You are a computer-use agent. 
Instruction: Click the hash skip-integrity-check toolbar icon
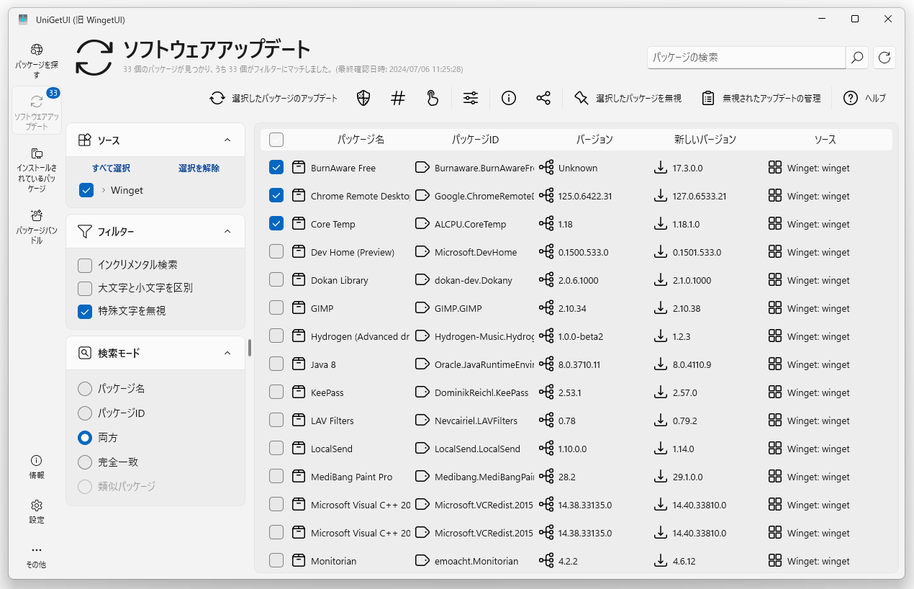tap(398, 98)
